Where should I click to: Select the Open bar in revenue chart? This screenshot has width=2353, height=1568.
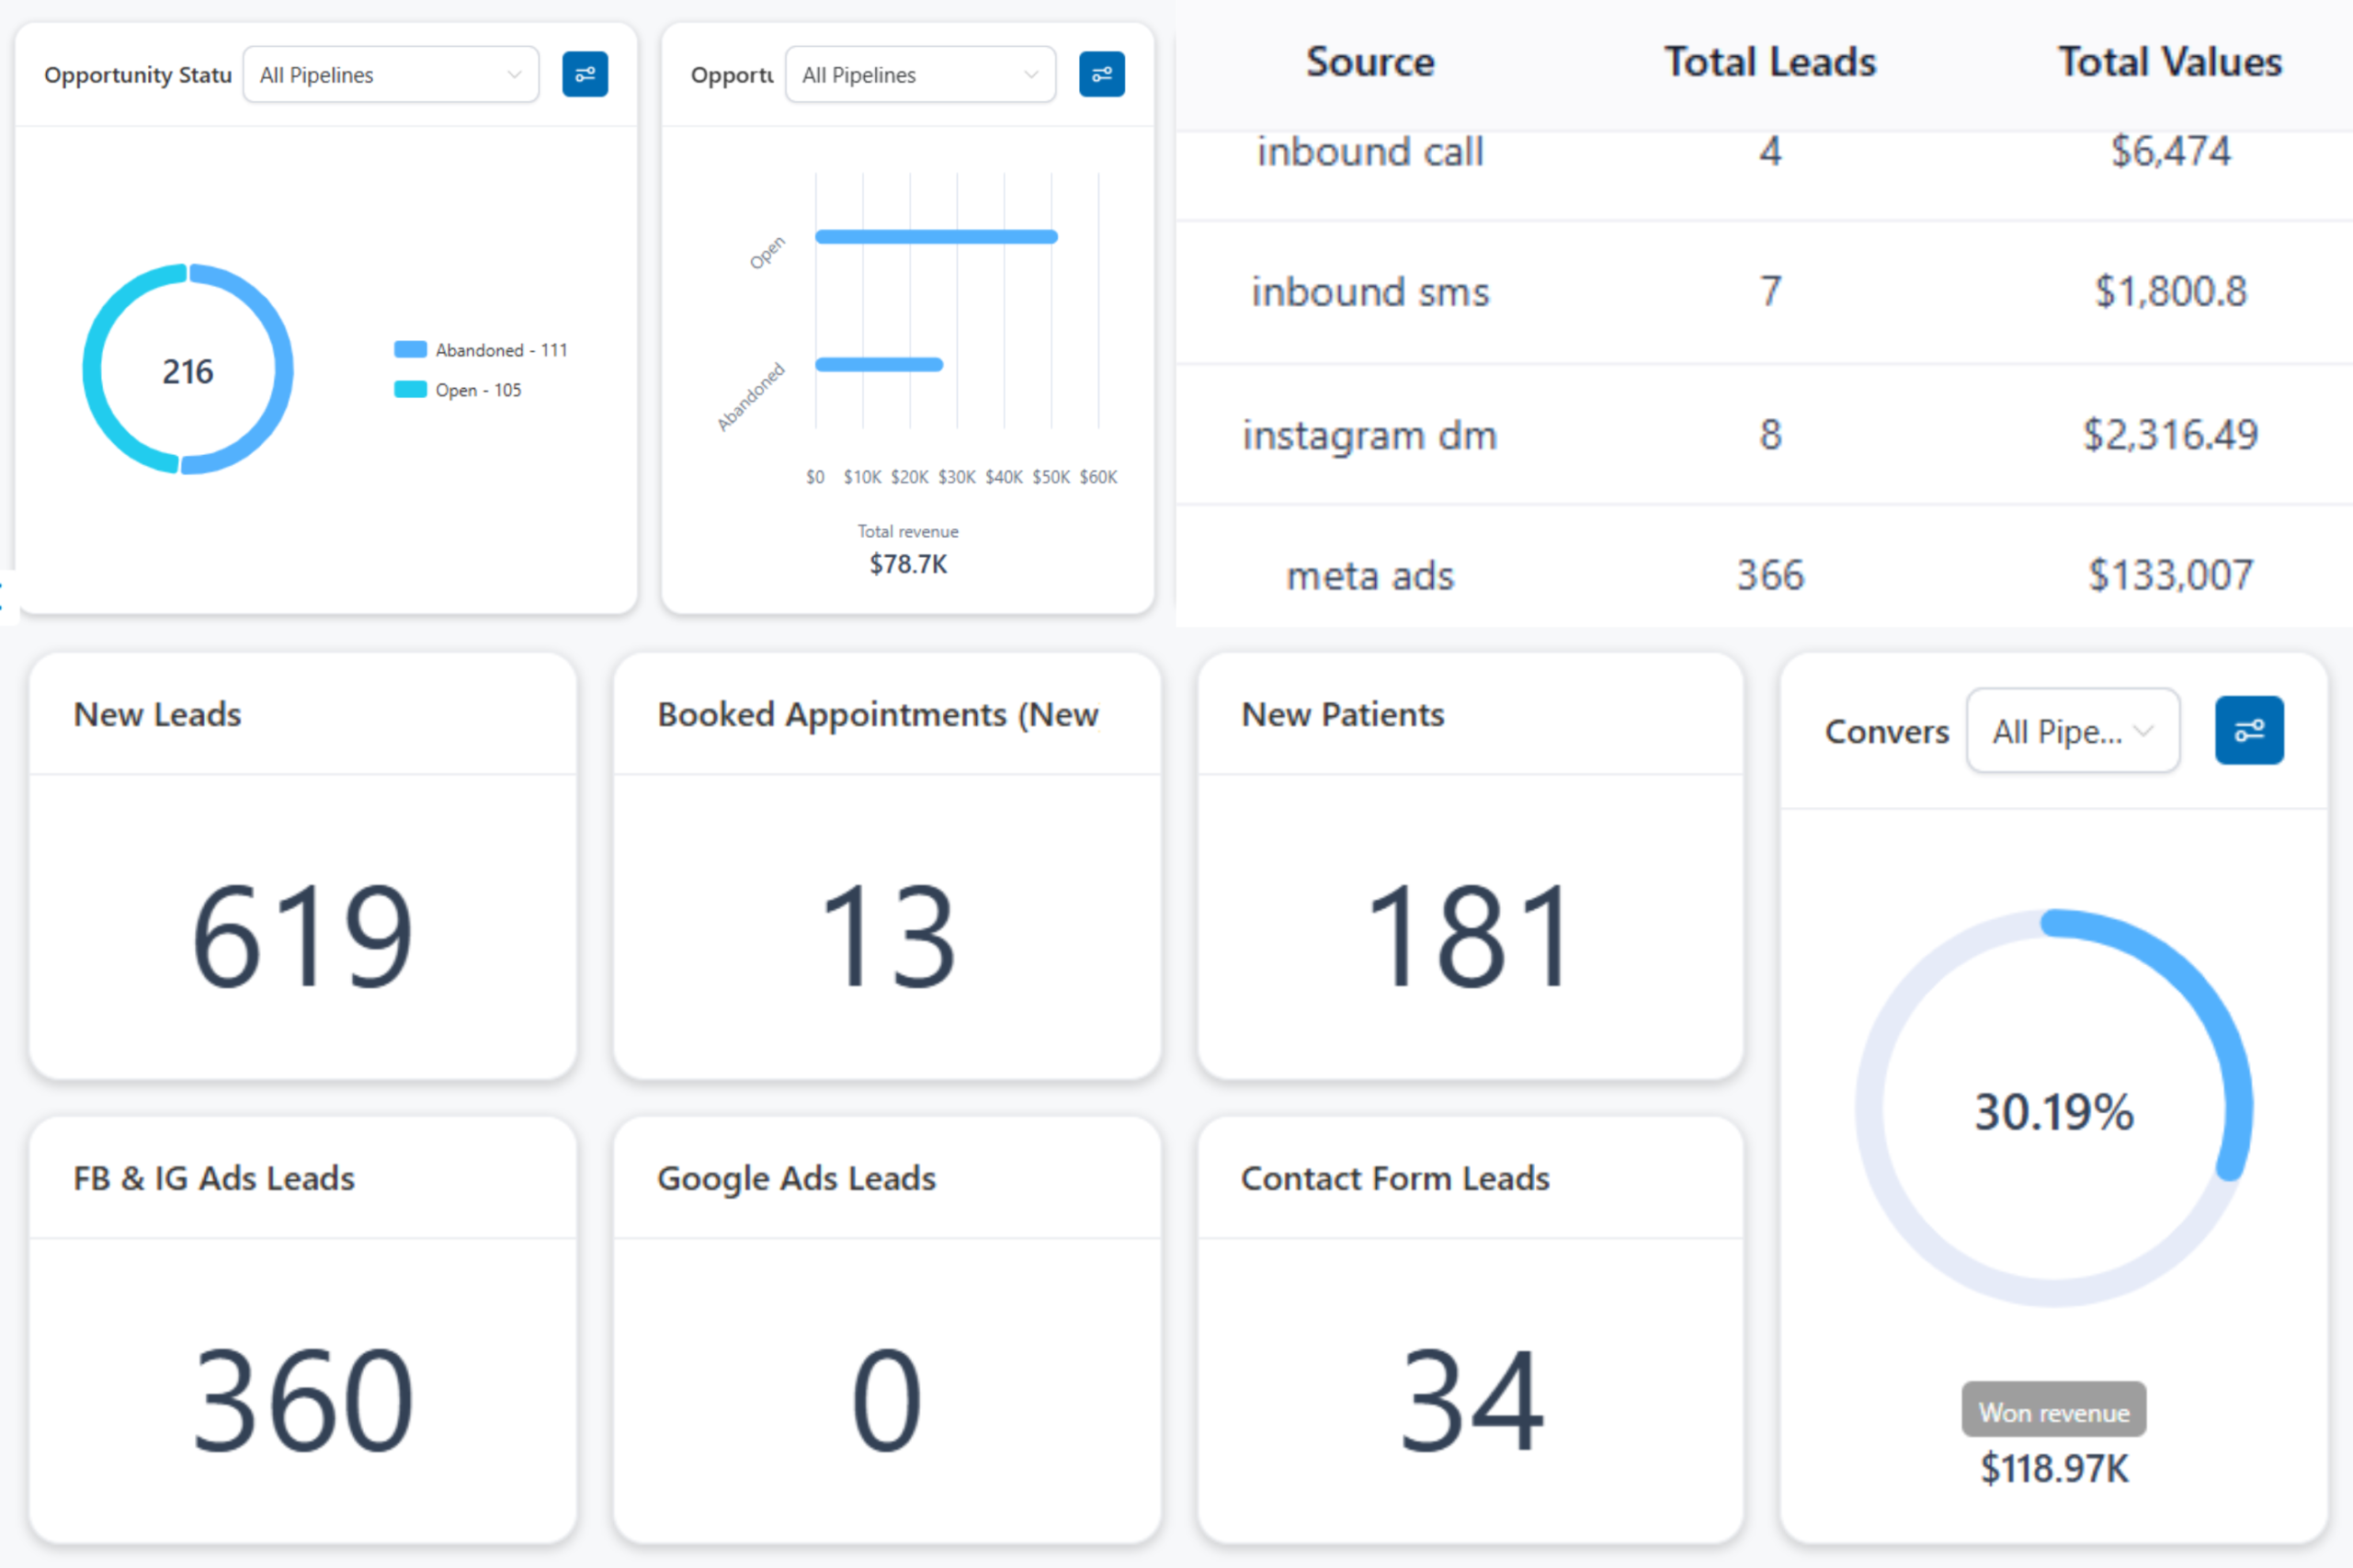point(936,237)
